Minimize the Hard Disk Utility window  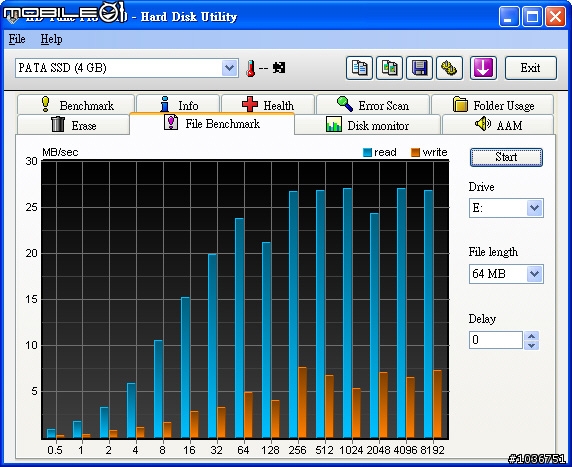click(x=509, y=17)
